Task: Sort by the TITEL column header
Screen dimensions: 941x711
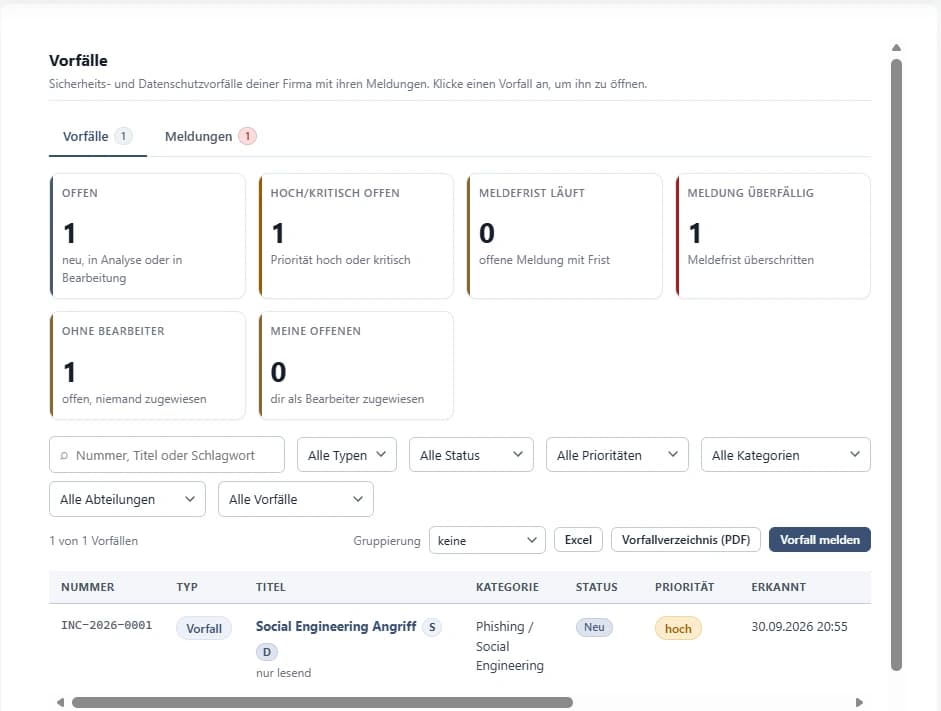Action: (x=271, y=587)
